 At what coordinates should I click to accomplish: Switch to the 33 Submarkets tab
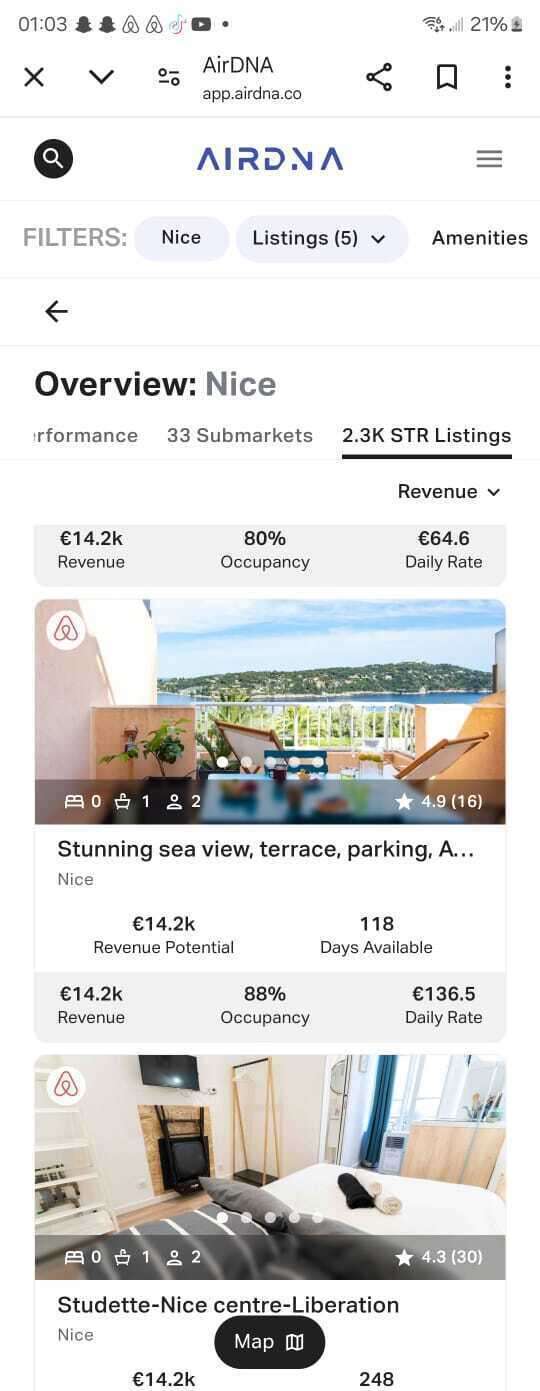point(240,435)
